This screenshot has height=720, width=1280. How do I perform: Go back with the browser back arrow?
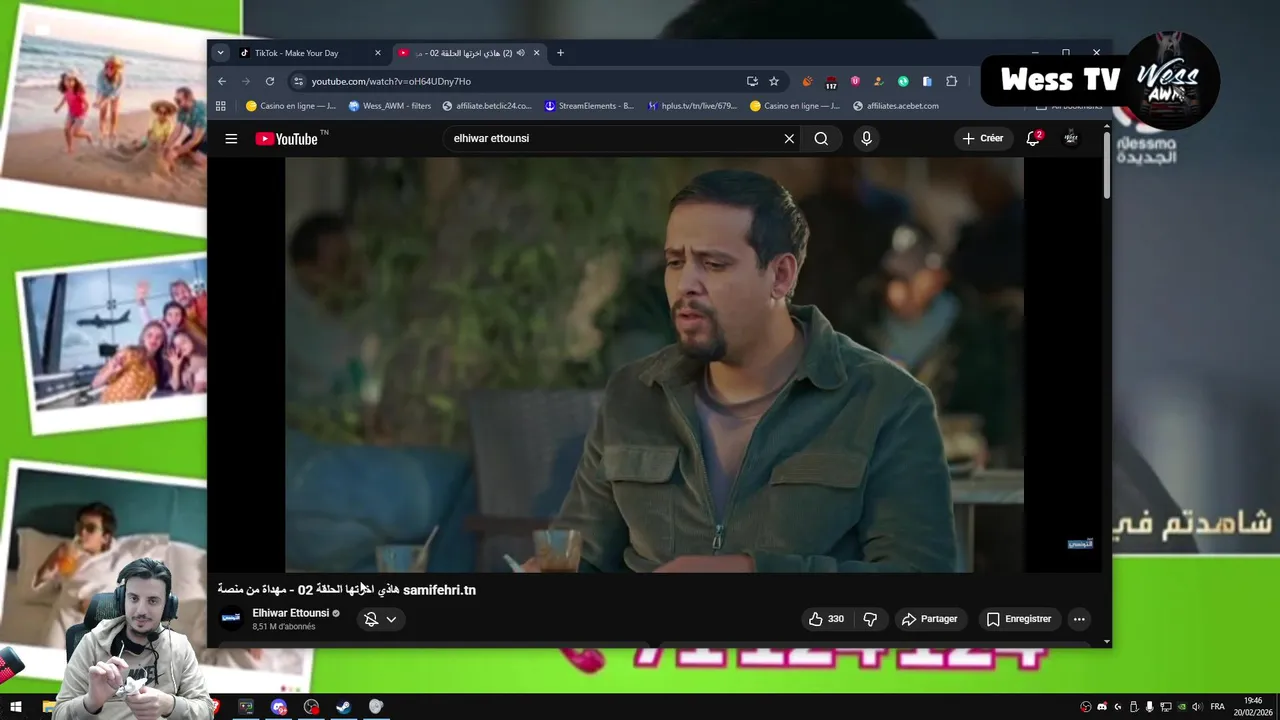(x=222, y=81)
